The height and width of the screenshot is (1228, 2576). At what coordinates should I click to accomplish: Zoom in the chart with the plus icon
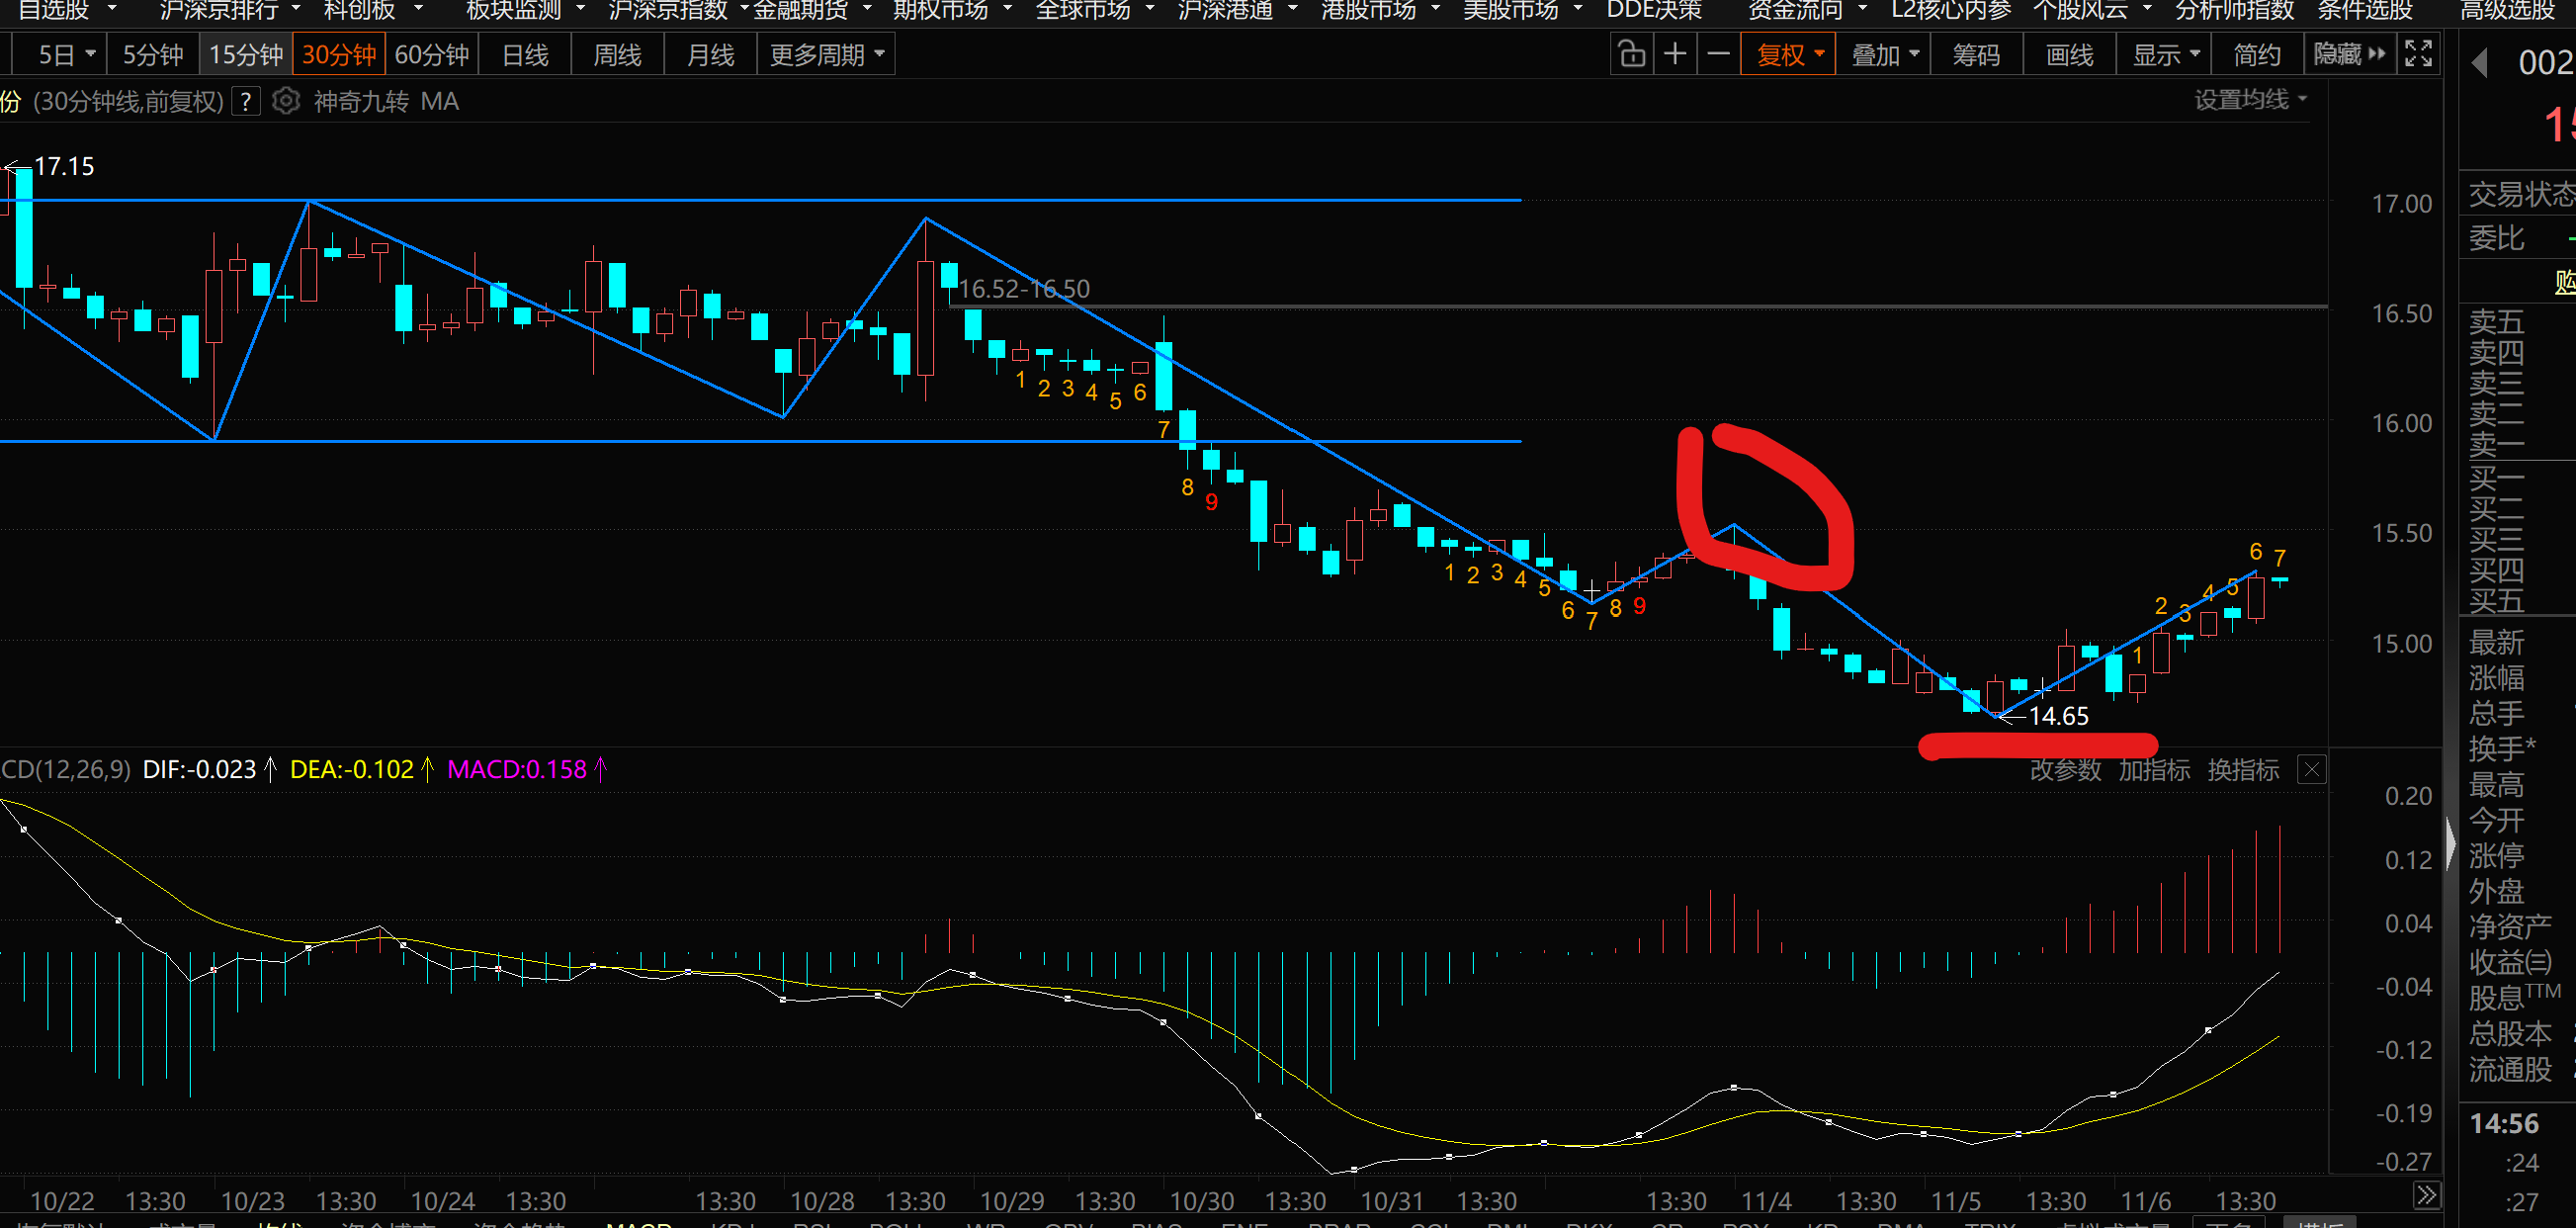(x=1675, y=54)
